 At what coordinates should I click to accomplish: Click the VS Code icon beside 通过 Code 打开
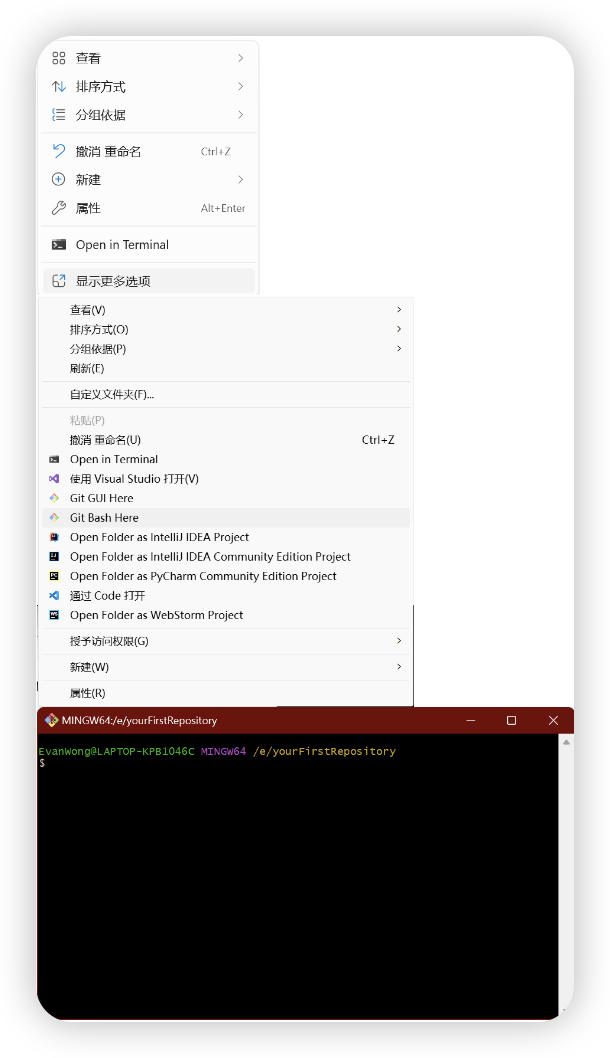(54, 596)
